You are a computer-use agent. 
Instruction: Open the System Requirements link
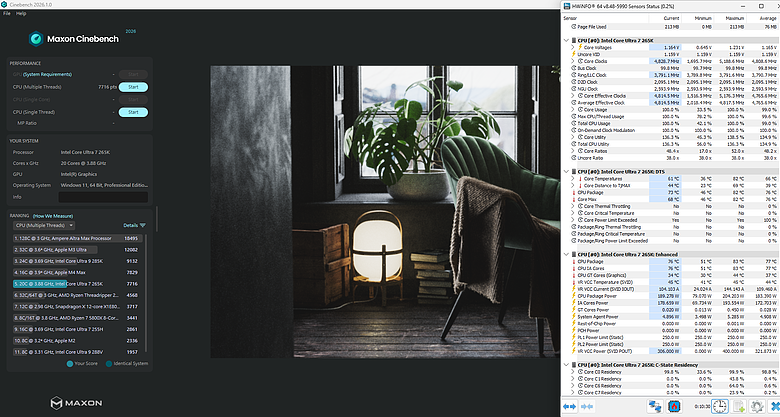48,74
